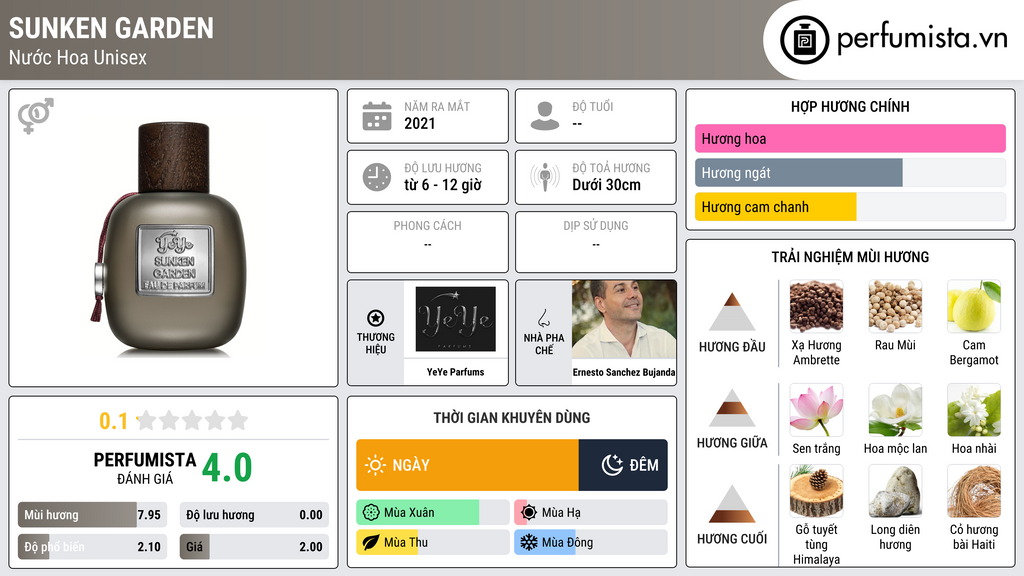
Task: Click the Nước Hoa Unisex subtitle
Action: click(x=78, y=57)
